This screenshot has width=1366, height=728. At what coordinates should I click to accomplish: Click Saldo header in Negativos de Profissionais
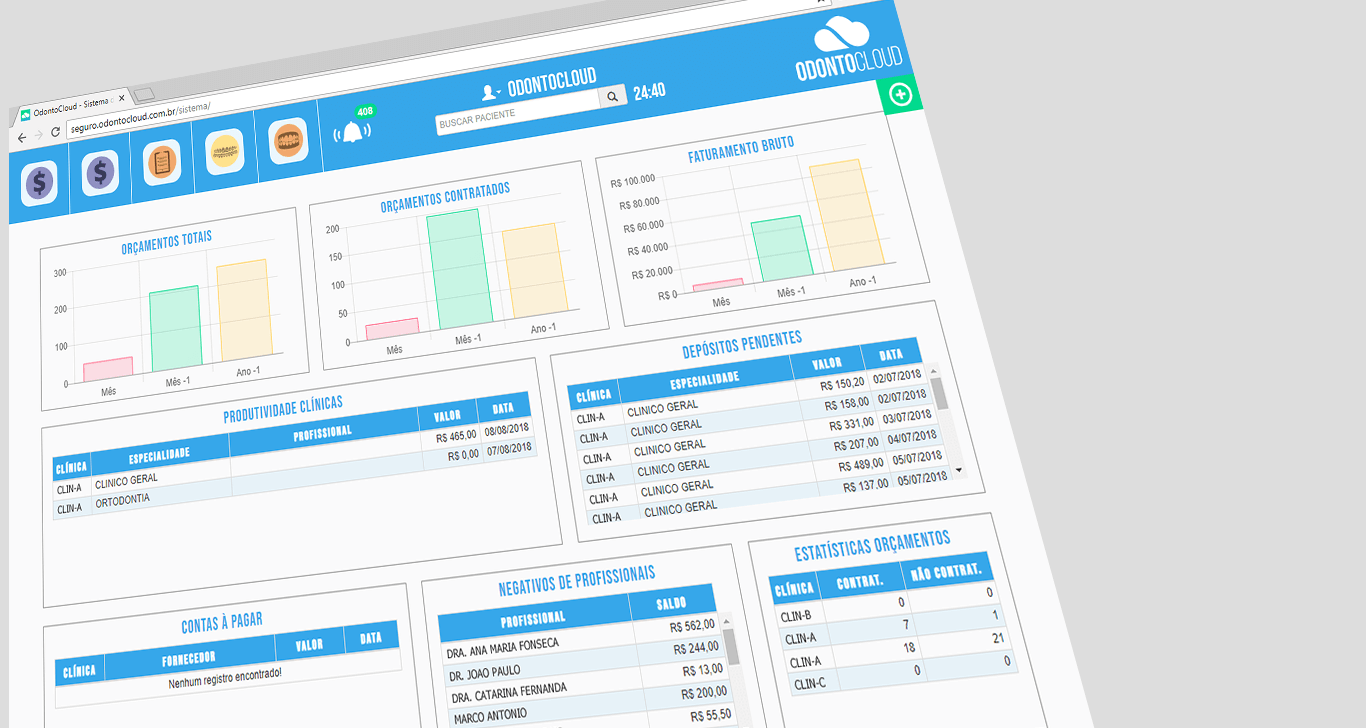pyautogui.click(x=672, y=604)
